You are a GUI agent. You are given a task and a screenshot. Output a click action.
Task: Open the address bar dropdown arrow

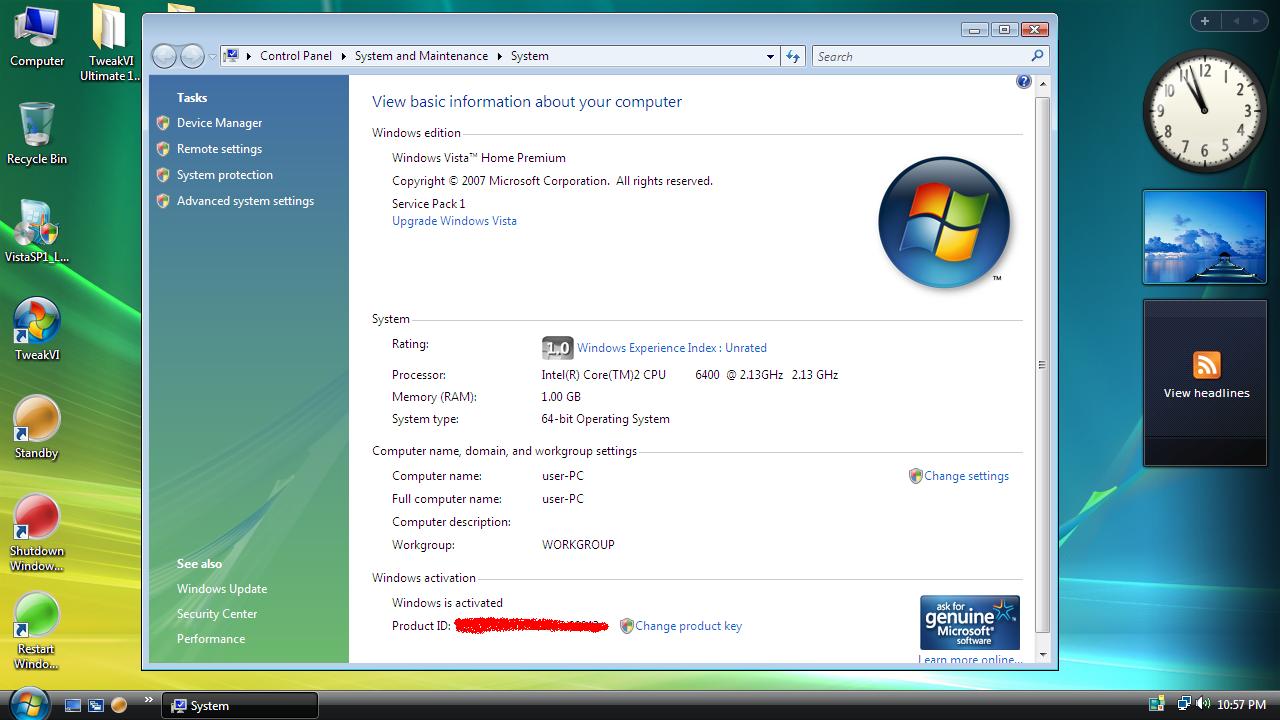769,56
